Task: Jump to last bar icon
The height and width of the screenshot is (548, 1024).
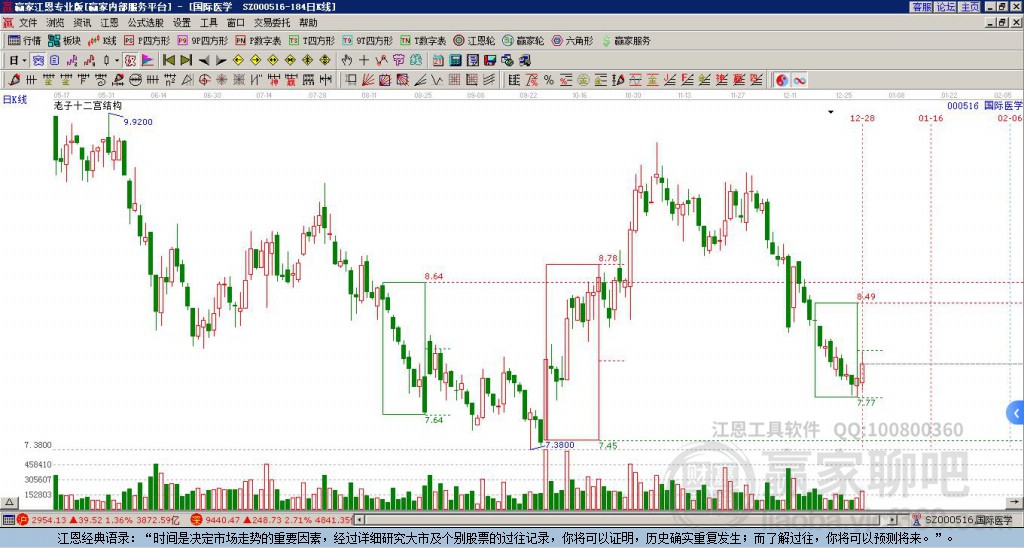Action: coord(185,61)
